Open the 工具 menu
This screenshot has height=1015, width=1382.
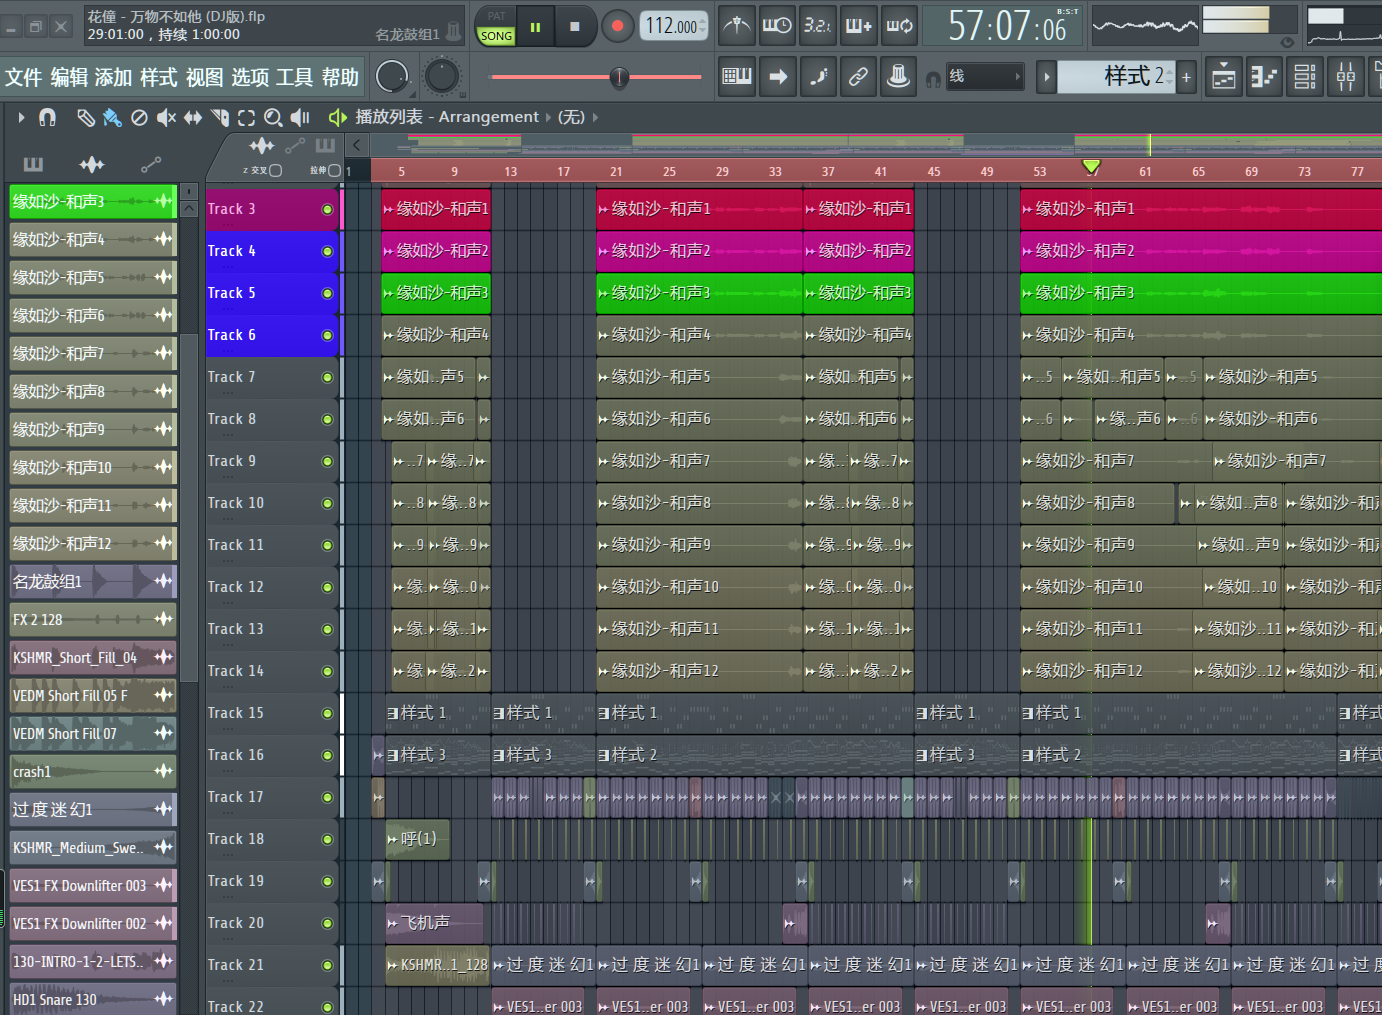(294, 77)
